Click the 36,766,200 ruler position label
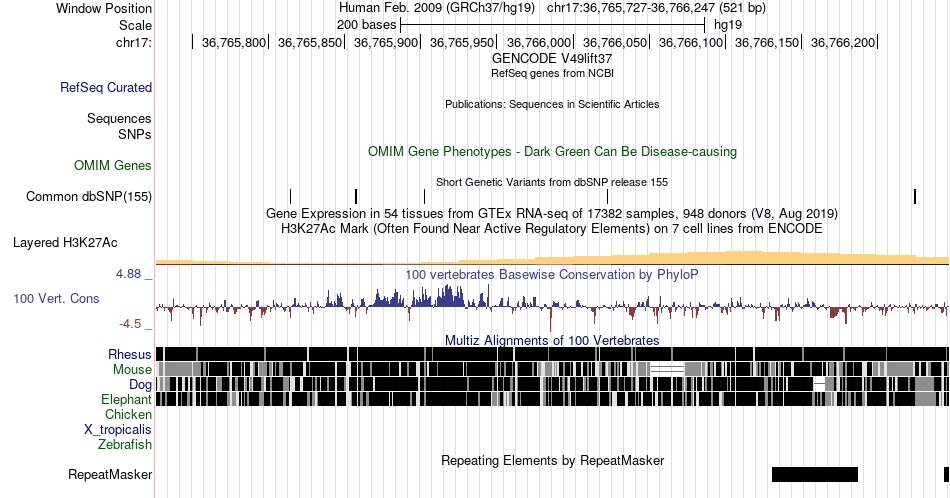Viewport: 950px width, 498px height. [843, 42]
